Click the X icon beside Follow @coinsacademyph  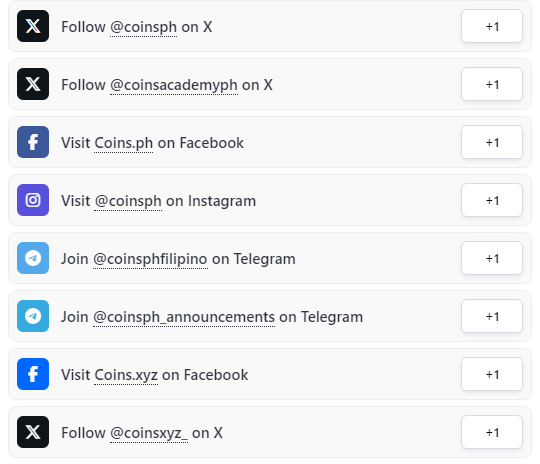pos(33,84)
